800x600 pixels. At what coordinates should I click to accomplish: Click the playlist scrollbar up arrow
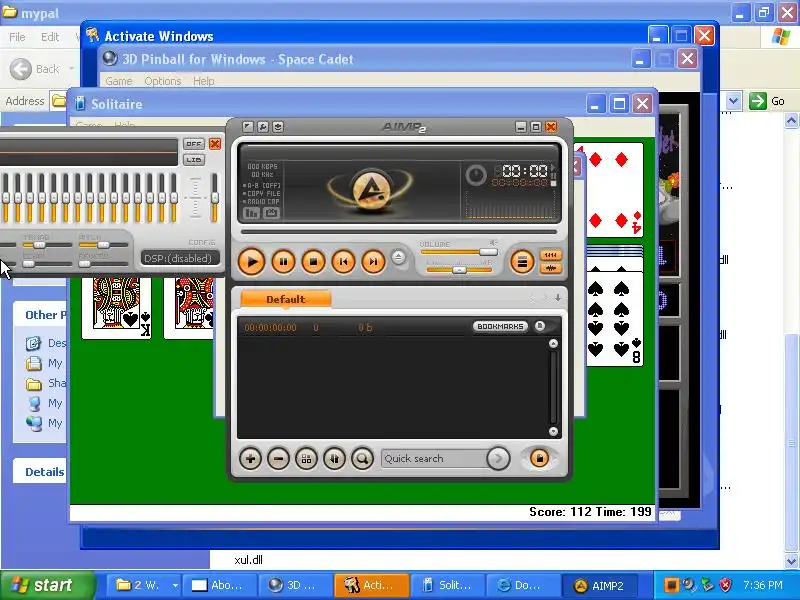(x=553, y=344)
